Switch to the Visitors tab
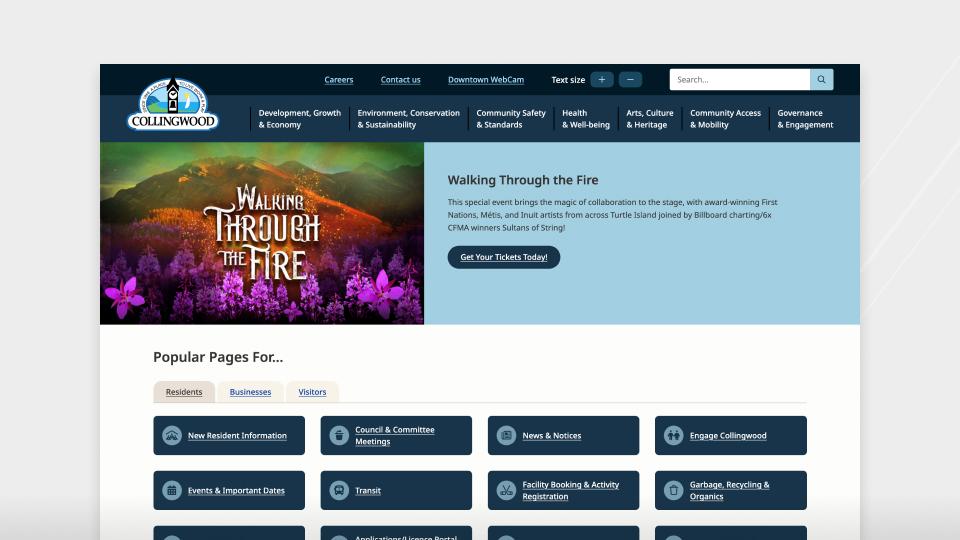This screenshot has width=960, height=540. pyautogui.click(x=312, y=392)
